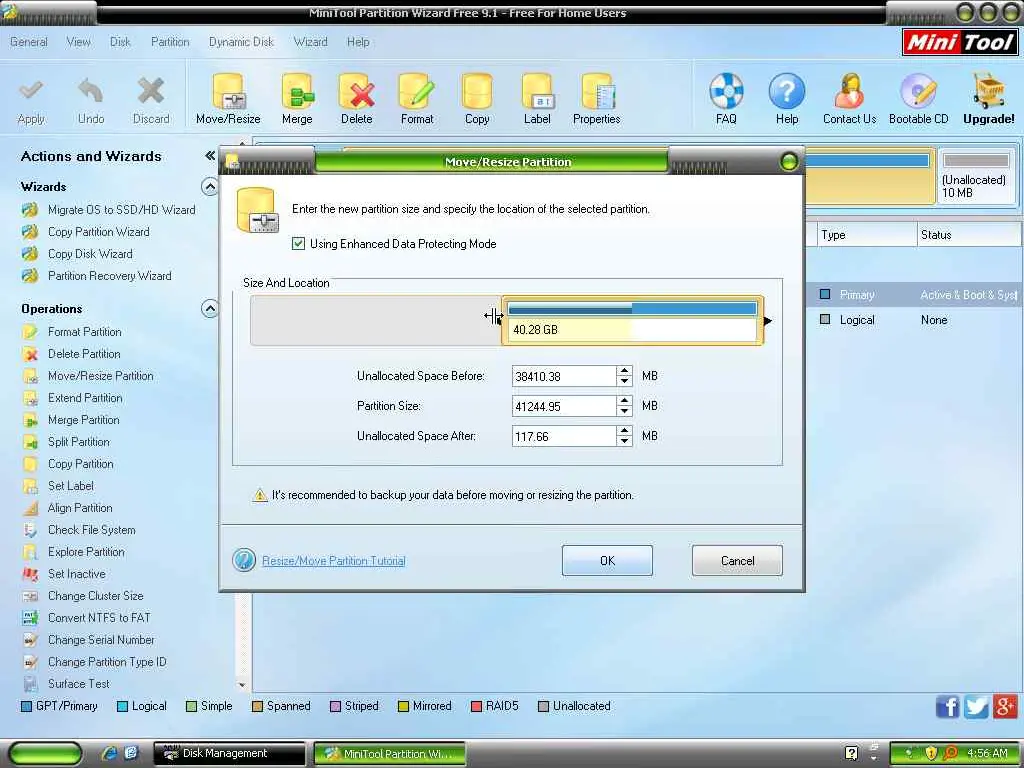Click the Status column header
Viewport: 1024px width, 768px height.
click(x=969, y=235)
